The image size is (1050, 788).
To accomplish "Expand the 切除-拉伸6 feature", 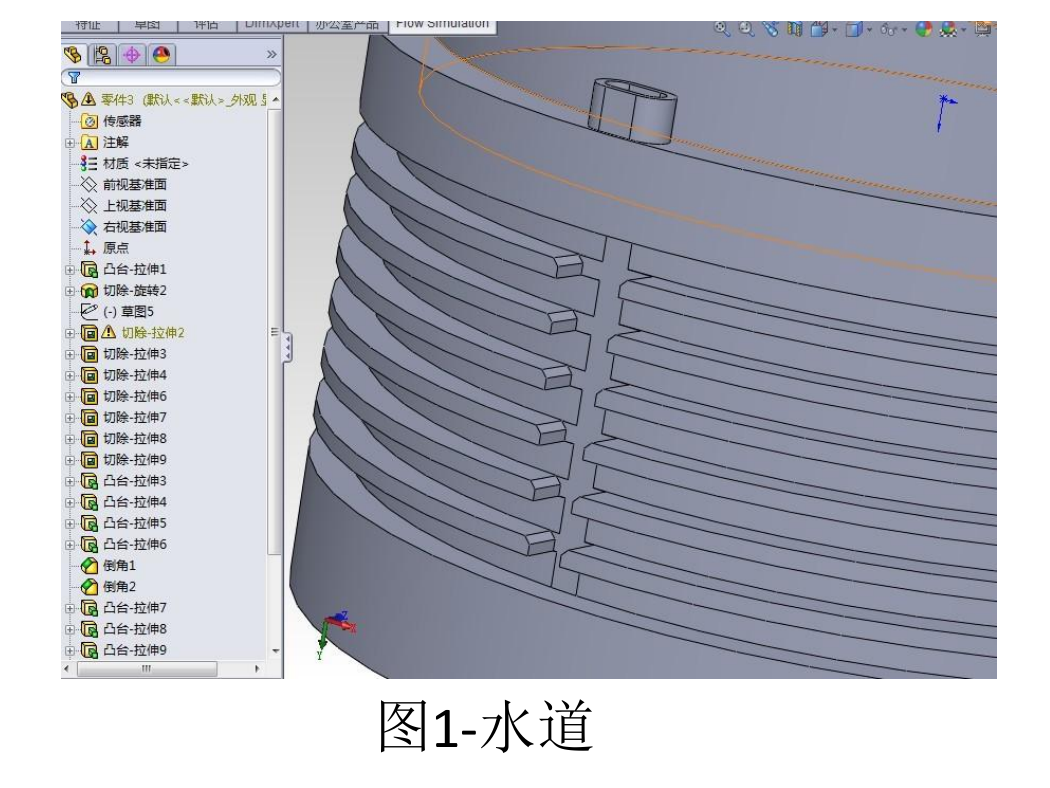I will [70, 397].
